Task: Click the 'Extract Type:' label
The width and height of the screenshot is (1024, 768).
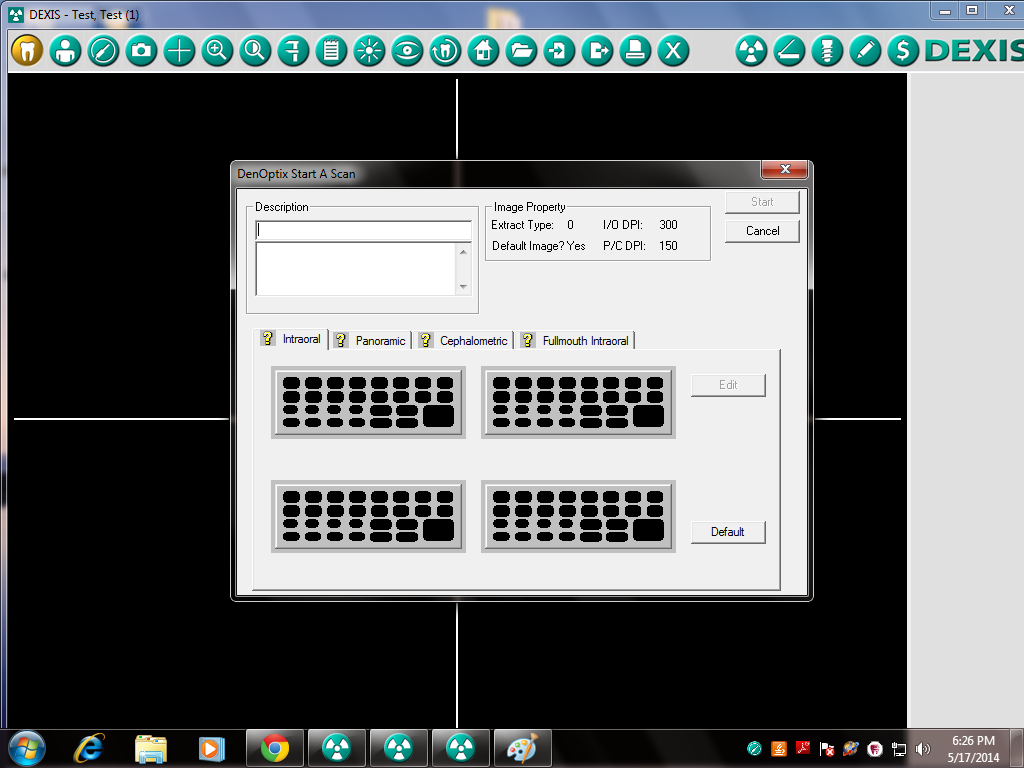Action: (522, 225)
